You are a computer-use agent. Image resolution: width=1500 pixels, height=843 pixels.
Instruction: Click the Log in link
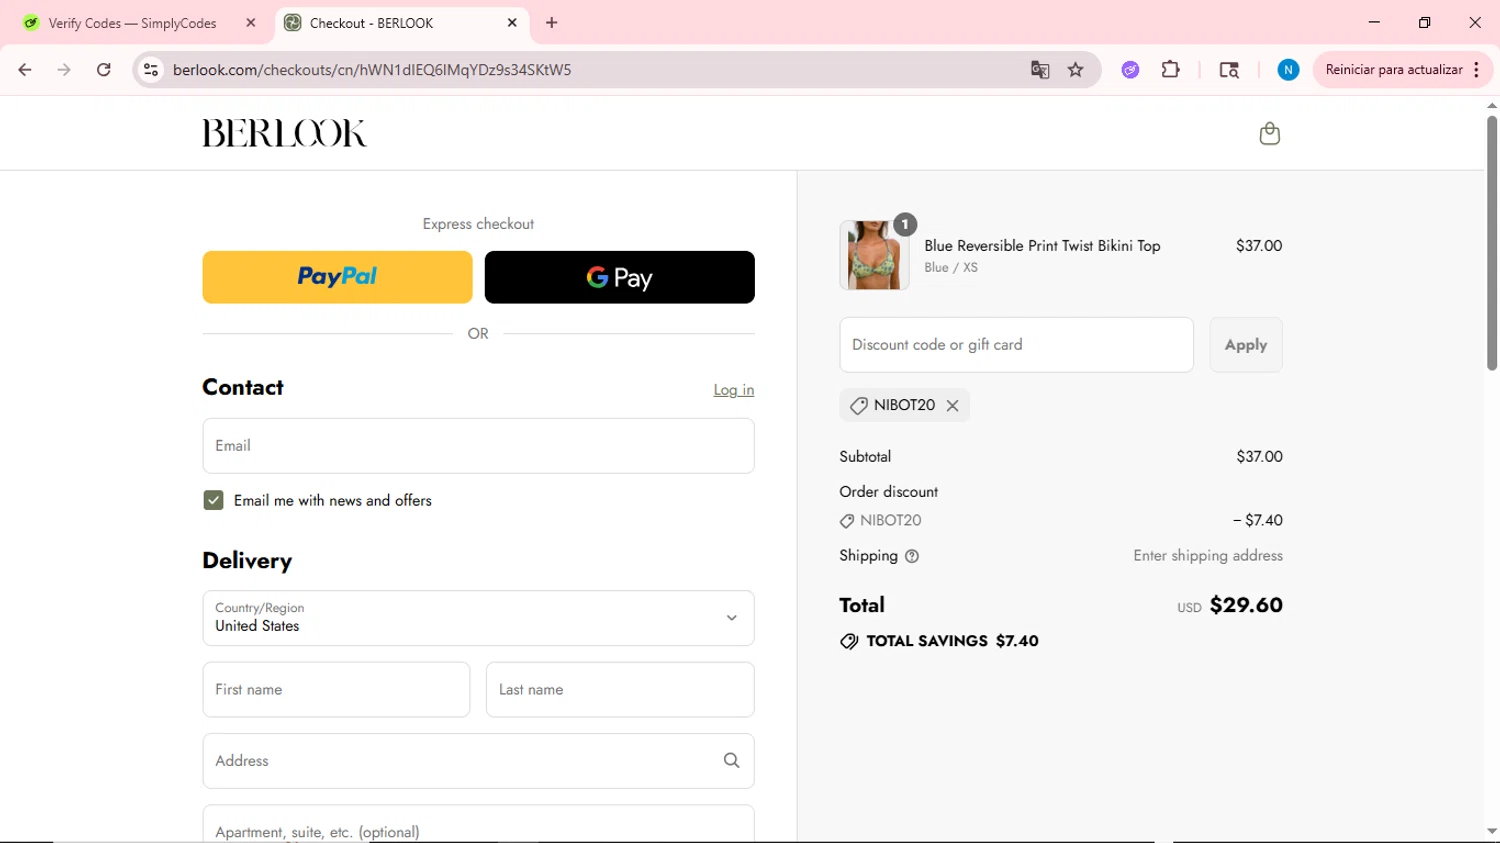[x=733, y=390]
